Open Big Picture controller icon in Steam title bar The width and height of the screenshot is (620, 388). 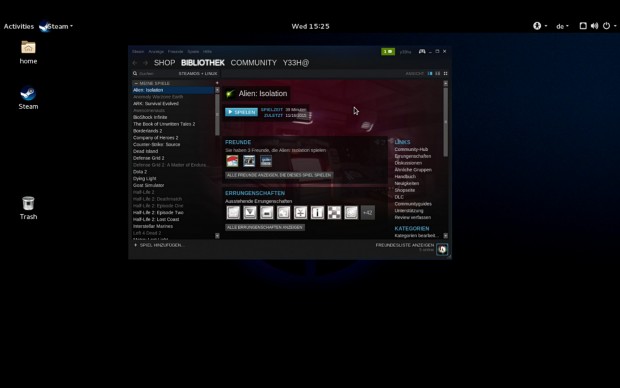pos(422,51)
